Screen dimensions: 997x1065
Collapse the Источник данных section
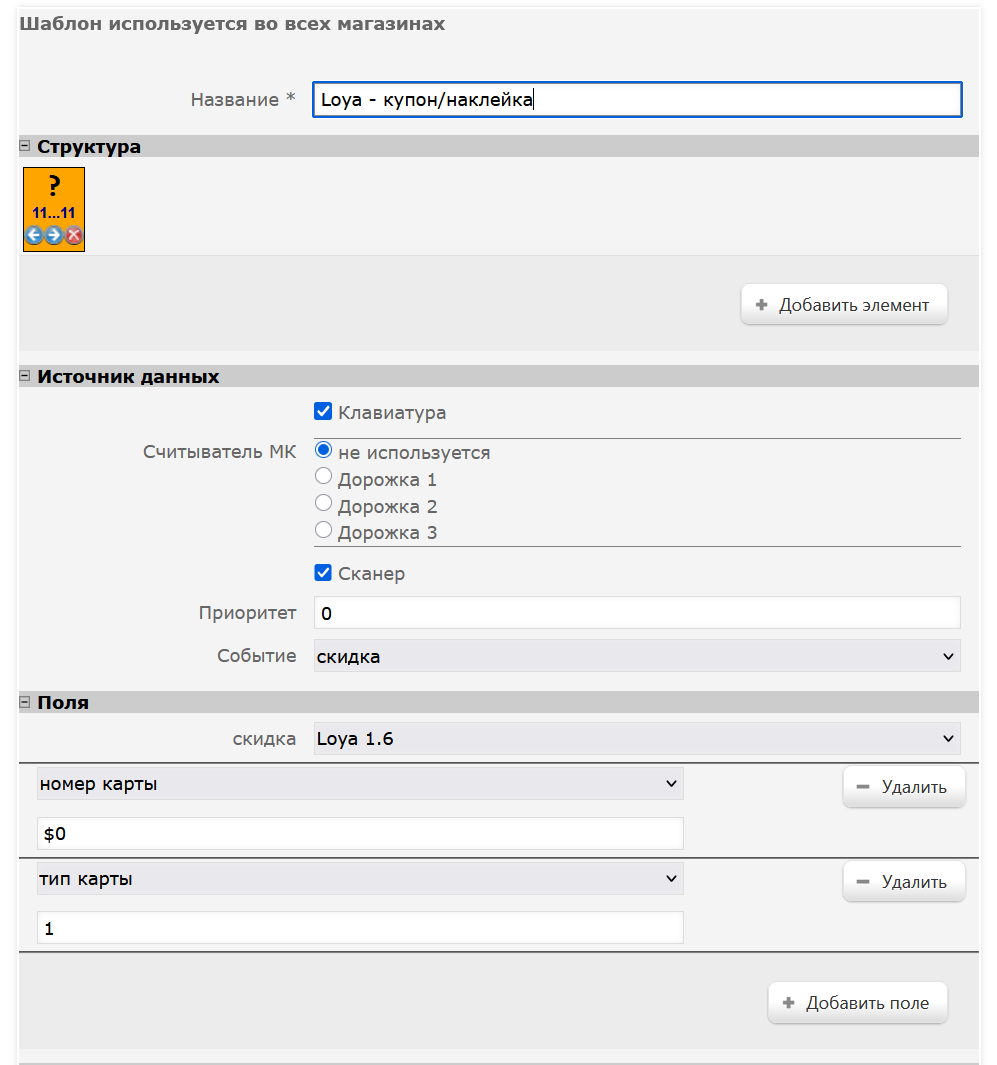(x=25, y=377)
